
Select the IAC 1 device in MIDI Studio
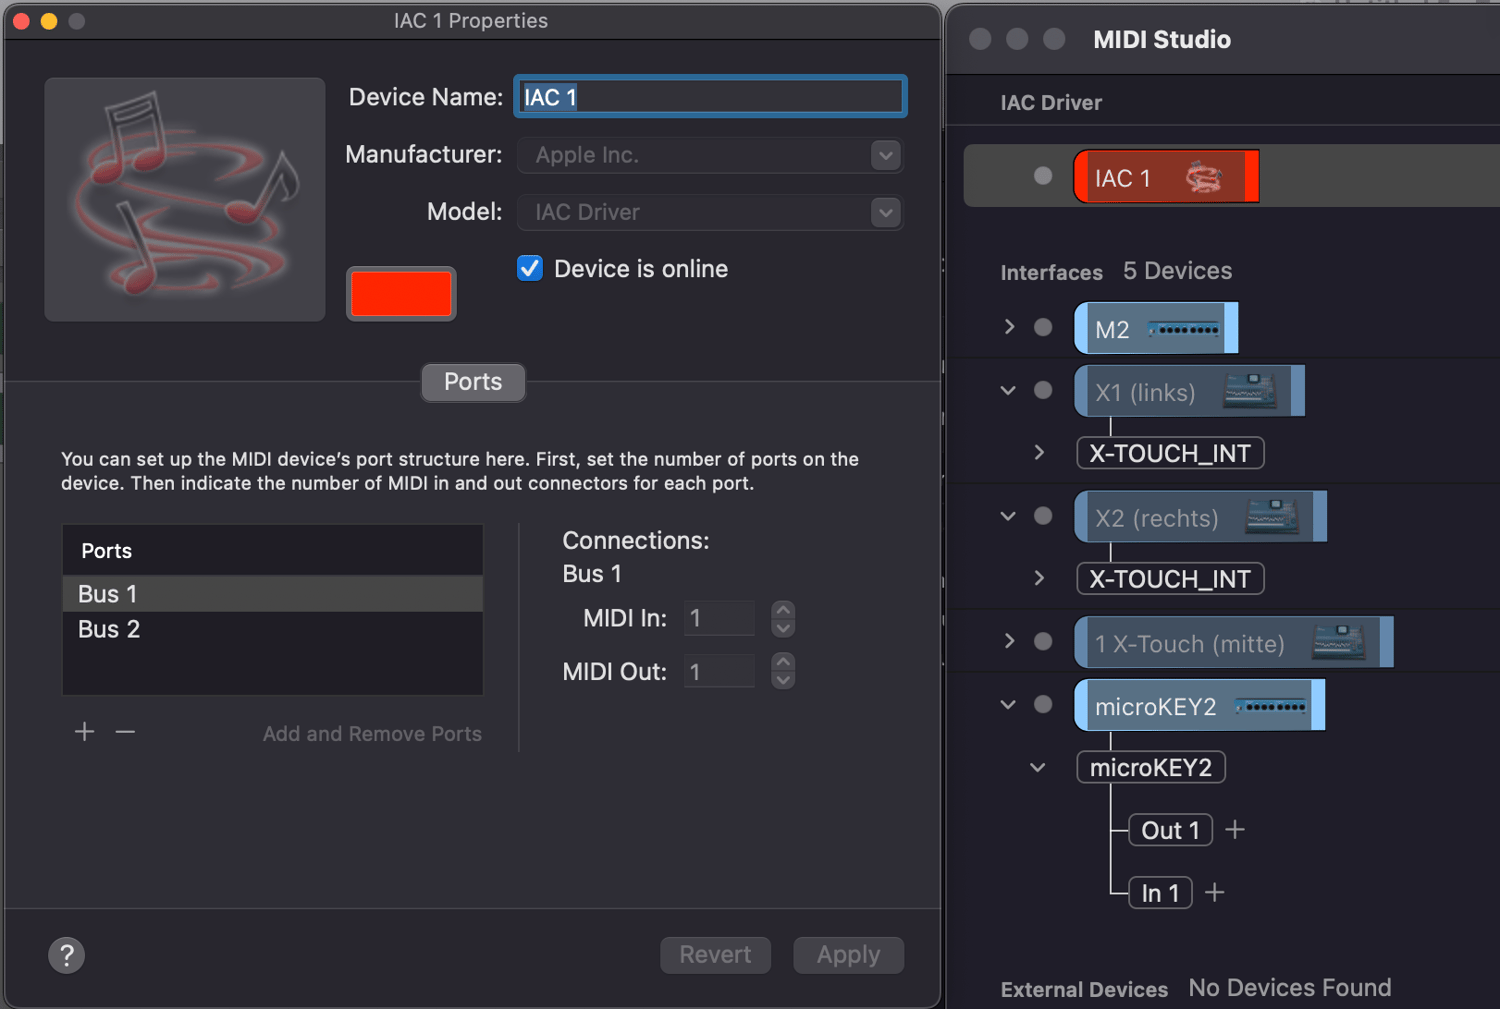(x=1166, y=177)
